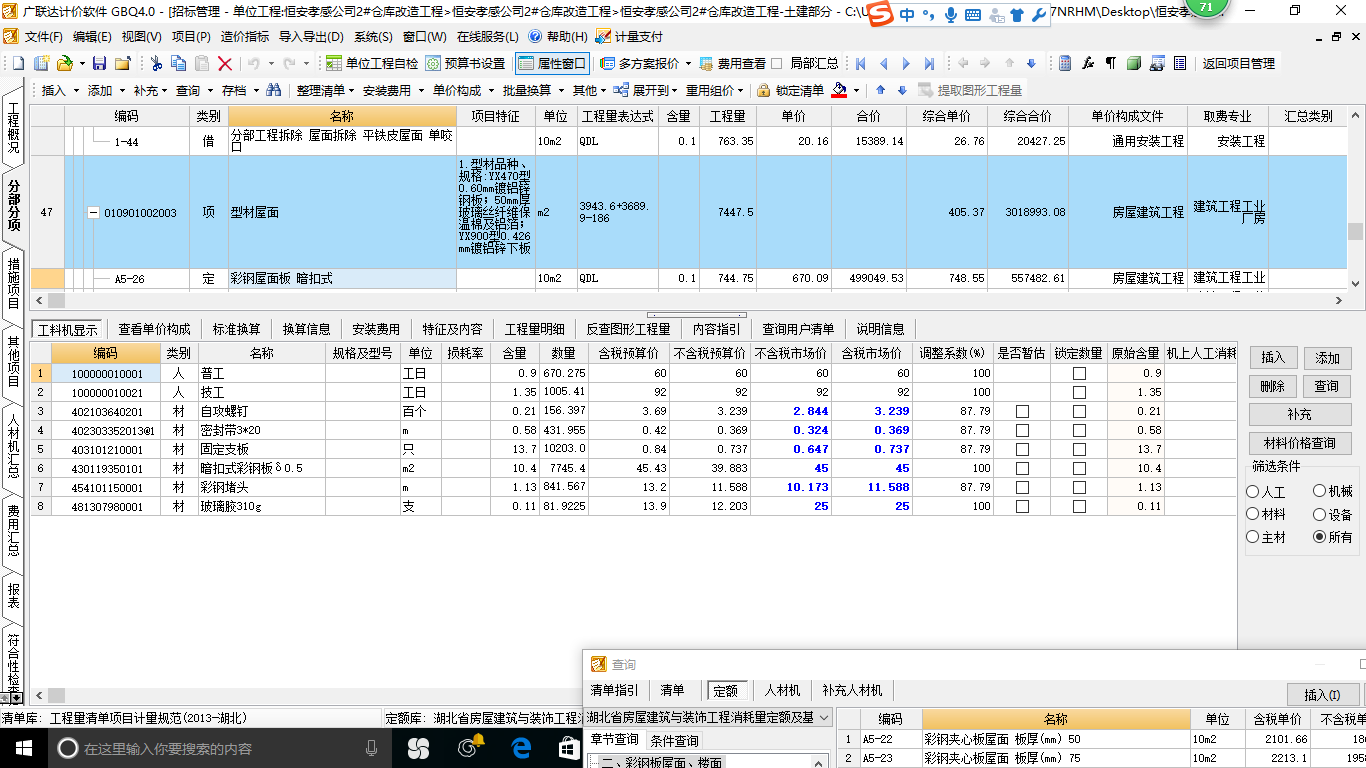Open Windows Start menu
The image size is (1366, 768).
(x=22, y=747)
